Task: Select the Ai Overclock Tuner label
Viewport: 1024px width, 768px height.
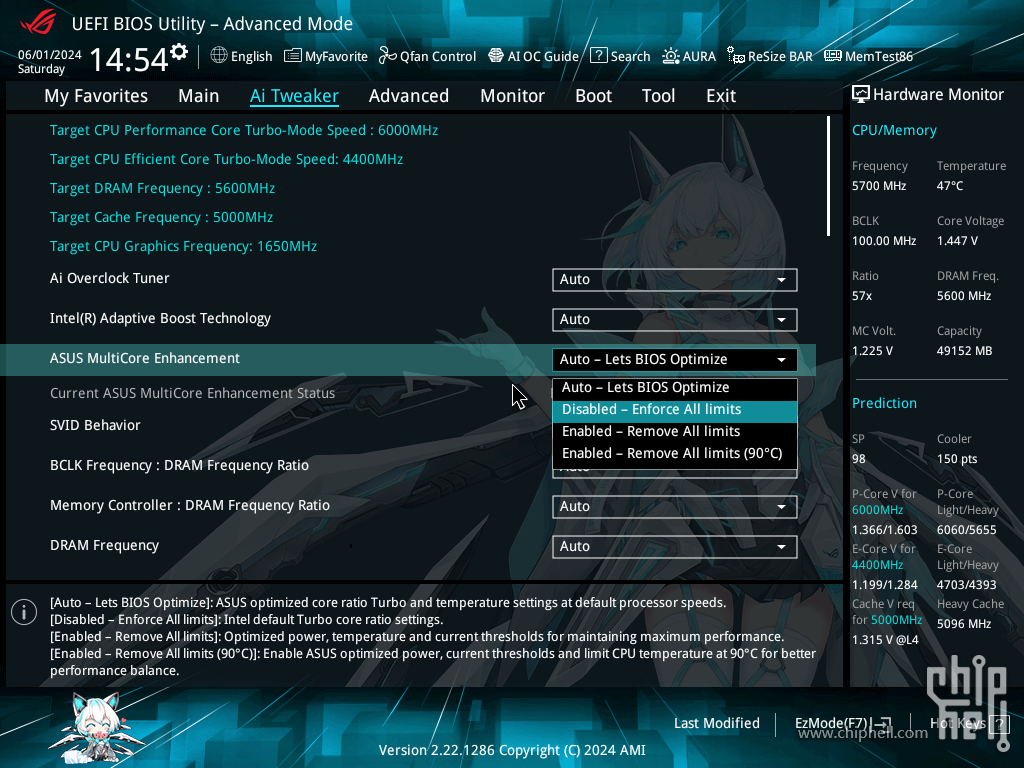Action: [x=110, y=278]
